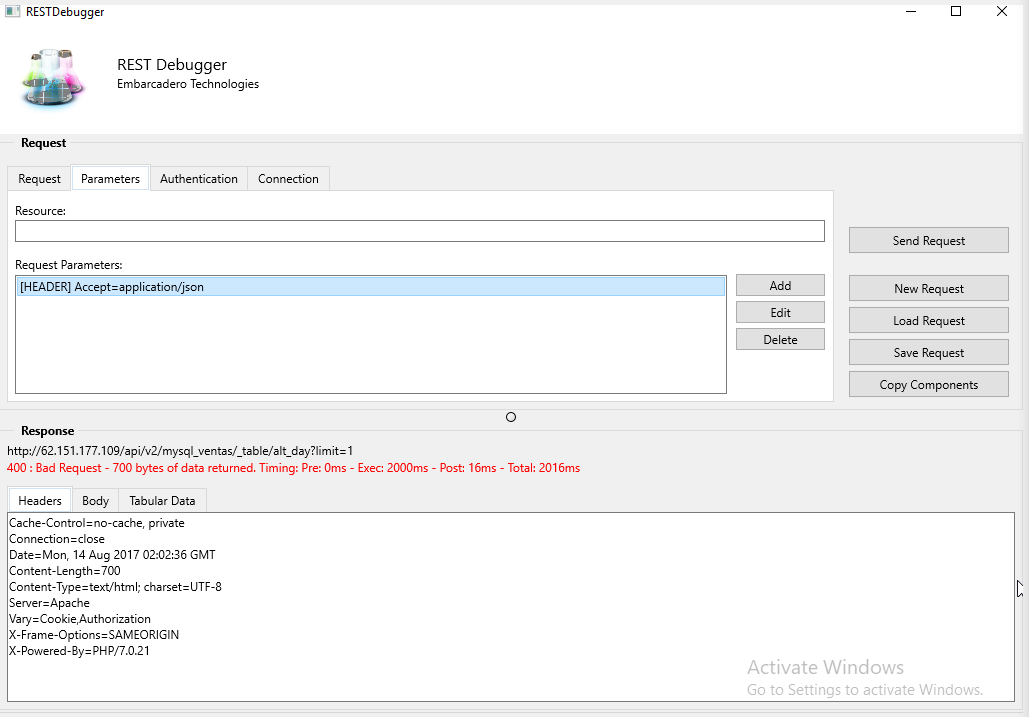Click the Server=Apache header line
The width and height of the screenshot is (1029, 717).
[49, 603]
